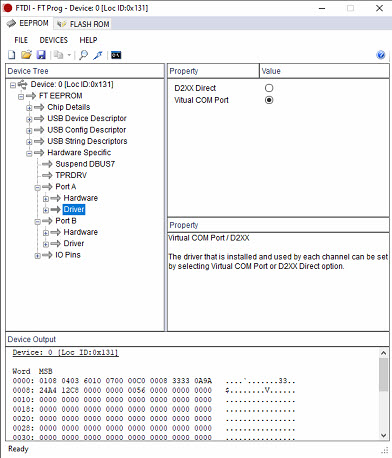Open a template using the folder icon
Screen dimensions: 392x458
(26, 55)
